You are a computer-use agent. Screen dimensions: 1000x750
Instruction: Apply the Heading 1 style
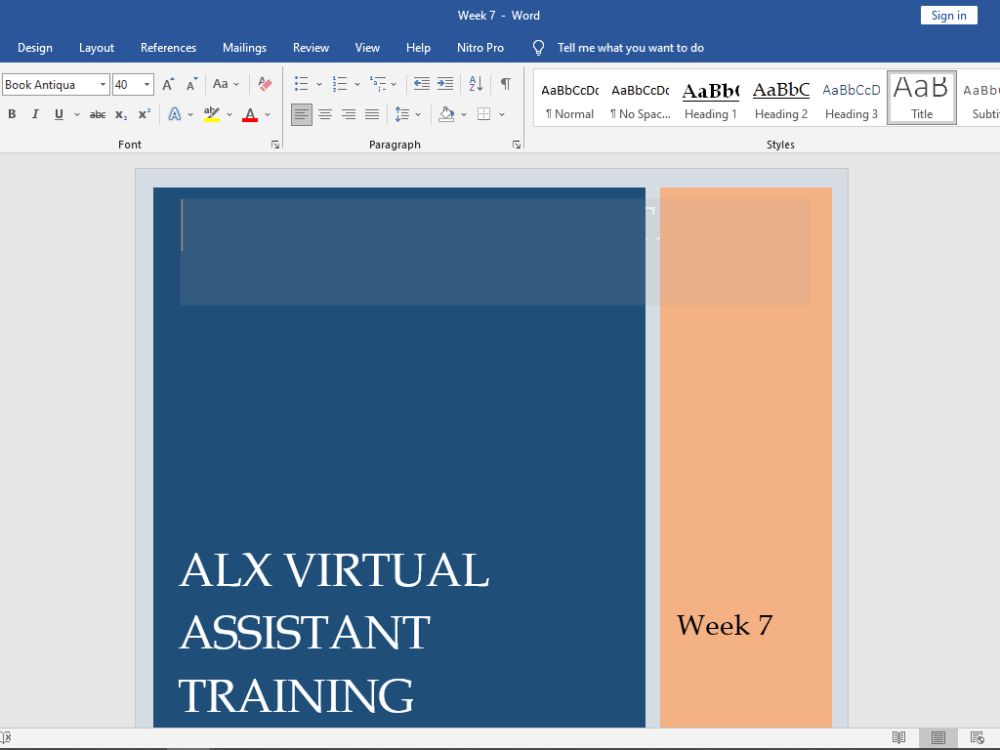click(710, 99)
